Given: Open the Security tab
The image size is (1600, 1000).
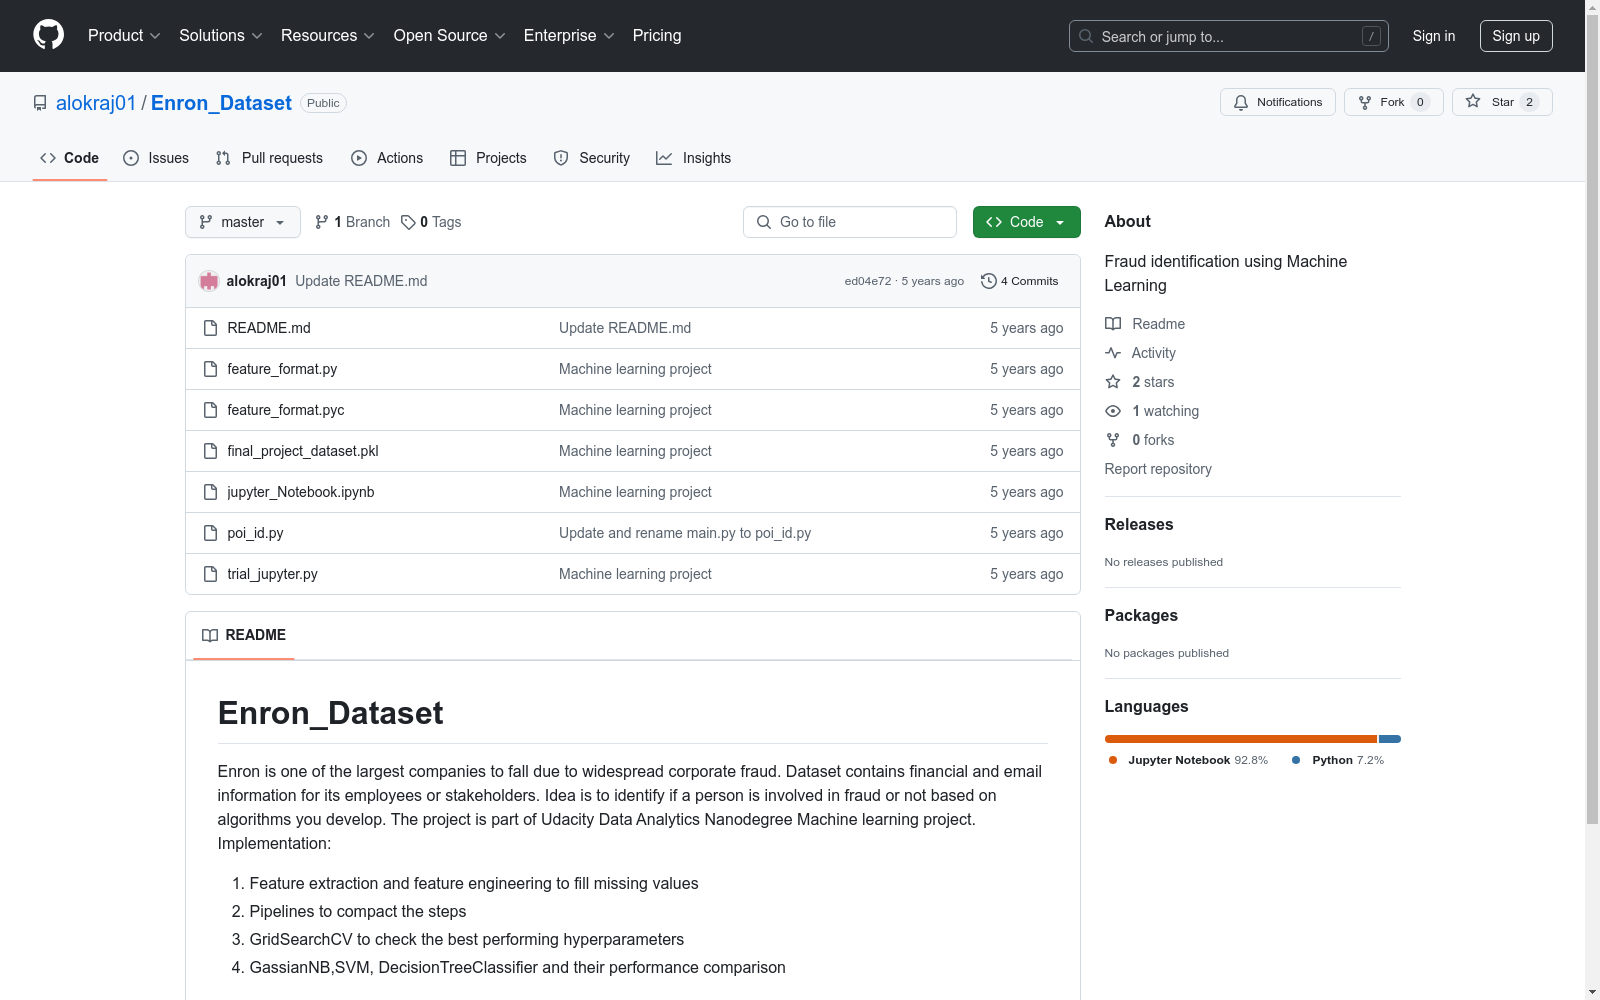Looking at the screenshot, I should pos(592,158).
